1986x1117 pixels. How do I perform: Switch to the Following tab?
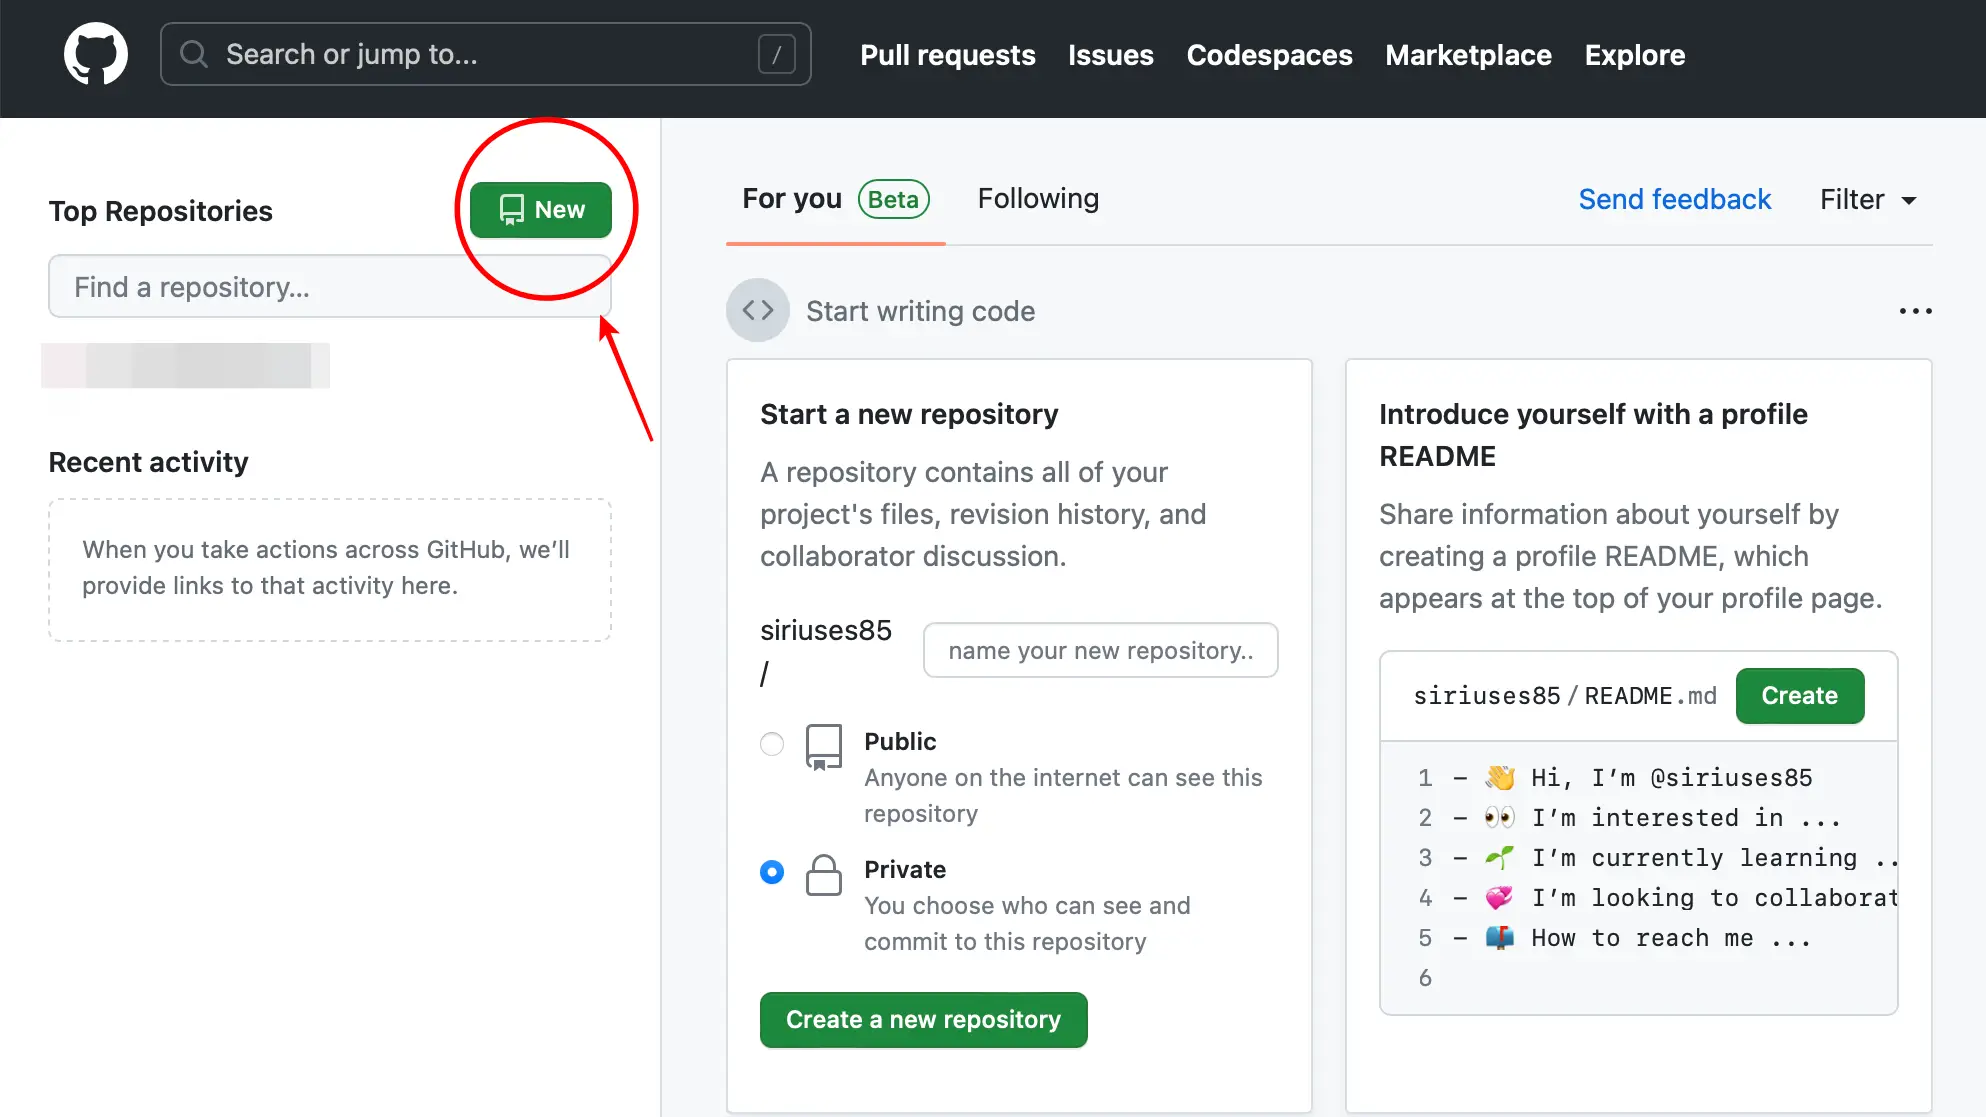pyautogui.click(x=1038, y=198)
